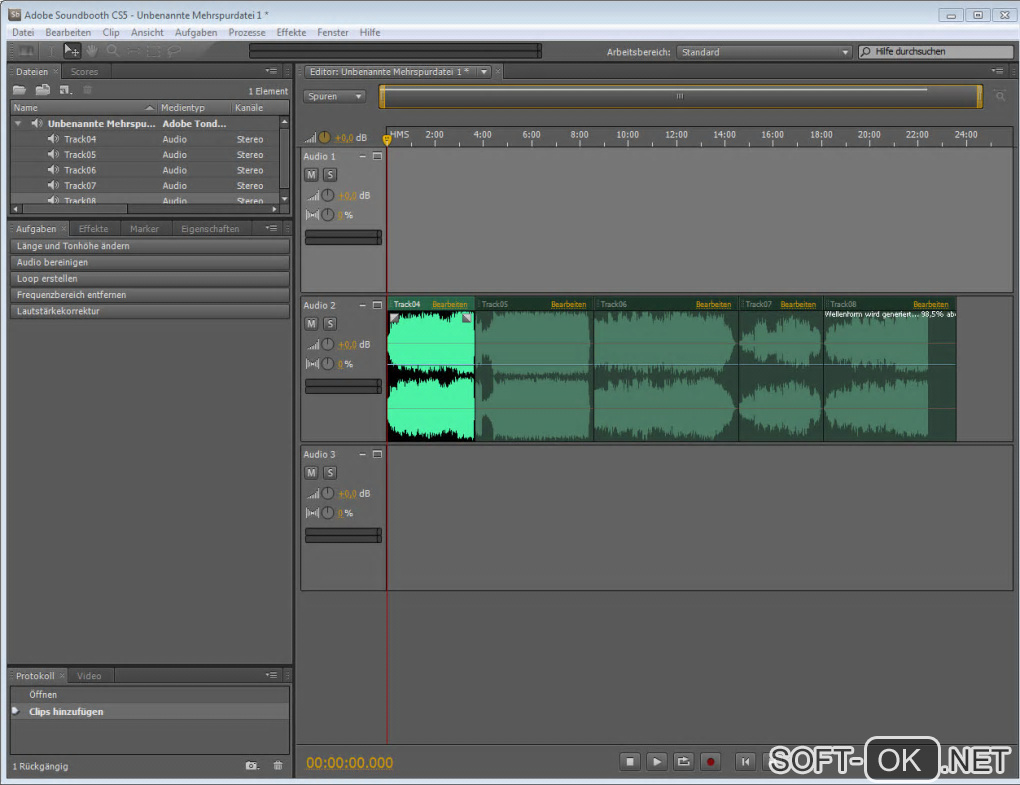Screen dimensions: 1020x785
Task: Switch to the Scores tab
Action: 85,72
